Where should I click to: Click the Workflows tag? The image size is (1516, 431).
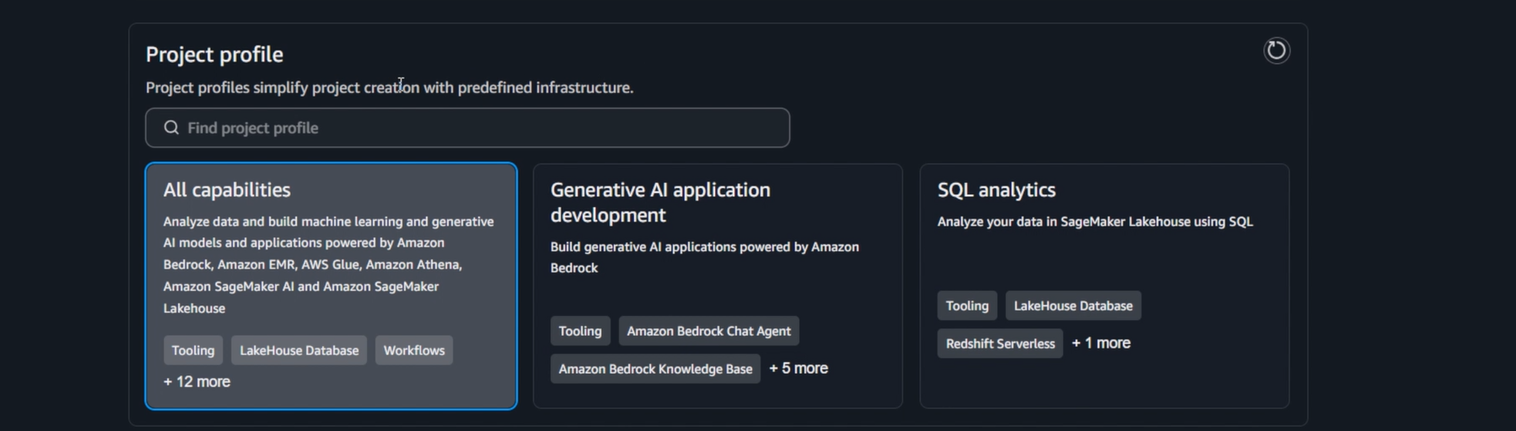[414, 351]
